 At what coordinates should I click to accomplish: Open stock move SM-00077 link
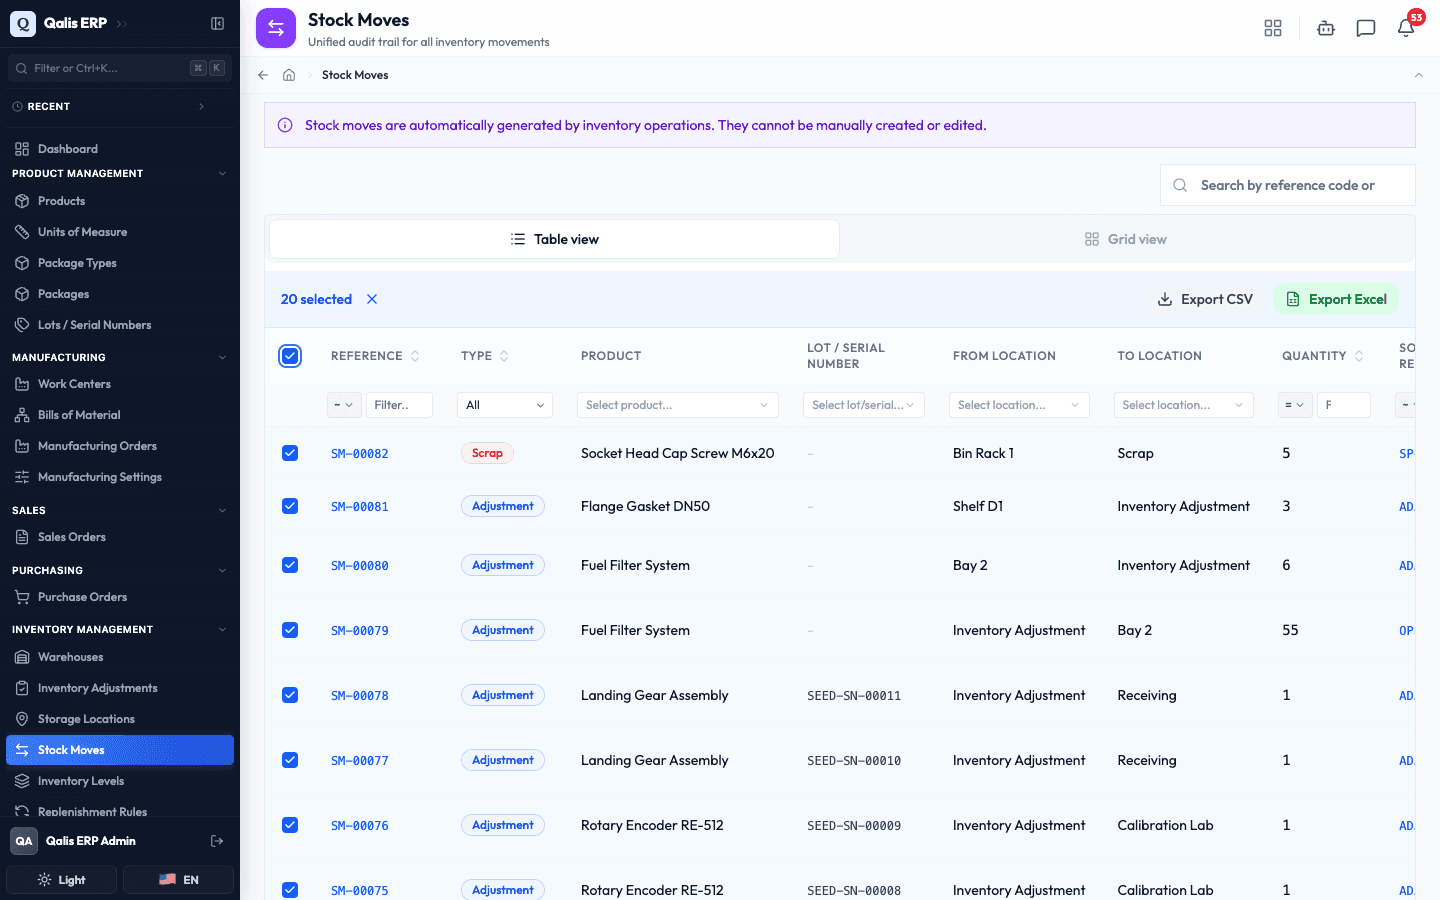[x=360, y=761]
